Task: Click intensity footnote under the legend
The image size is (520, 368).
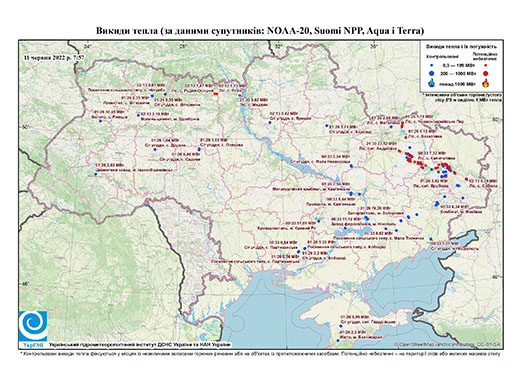Action: 463,97
